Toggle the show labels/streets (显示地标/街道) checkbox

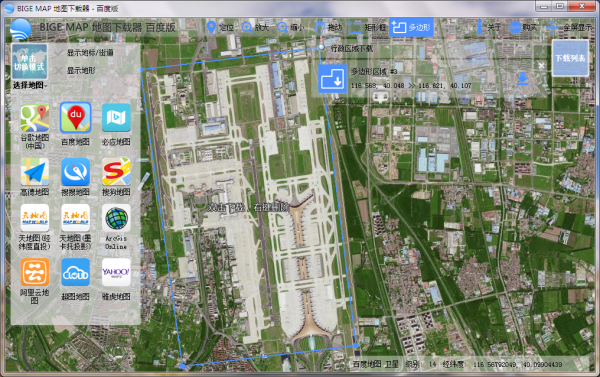(59, 52)
